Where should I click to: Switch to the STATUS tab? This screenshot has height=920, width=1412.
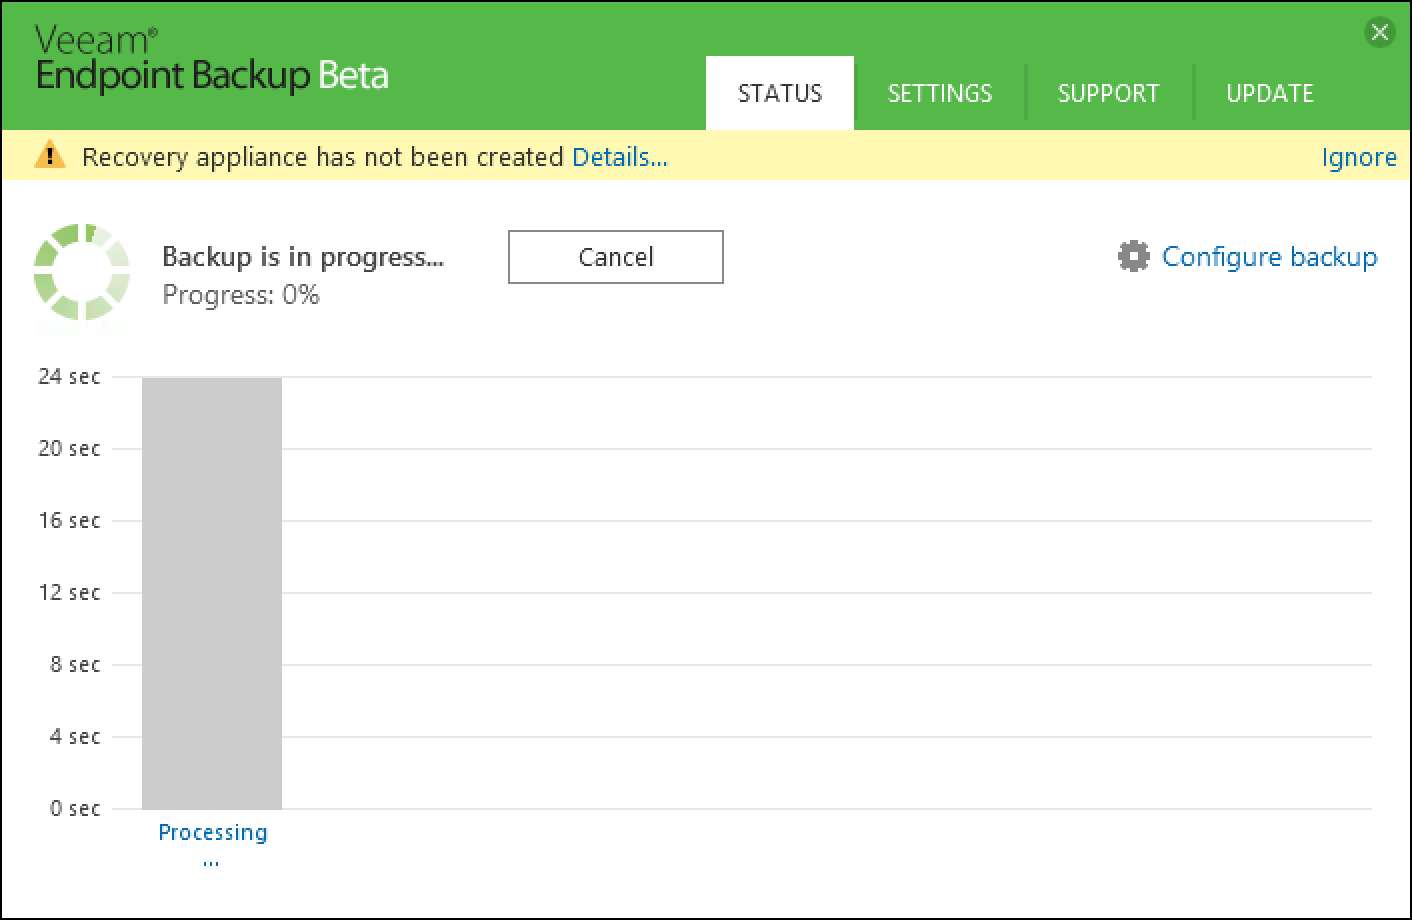click(x=780, y=93)
